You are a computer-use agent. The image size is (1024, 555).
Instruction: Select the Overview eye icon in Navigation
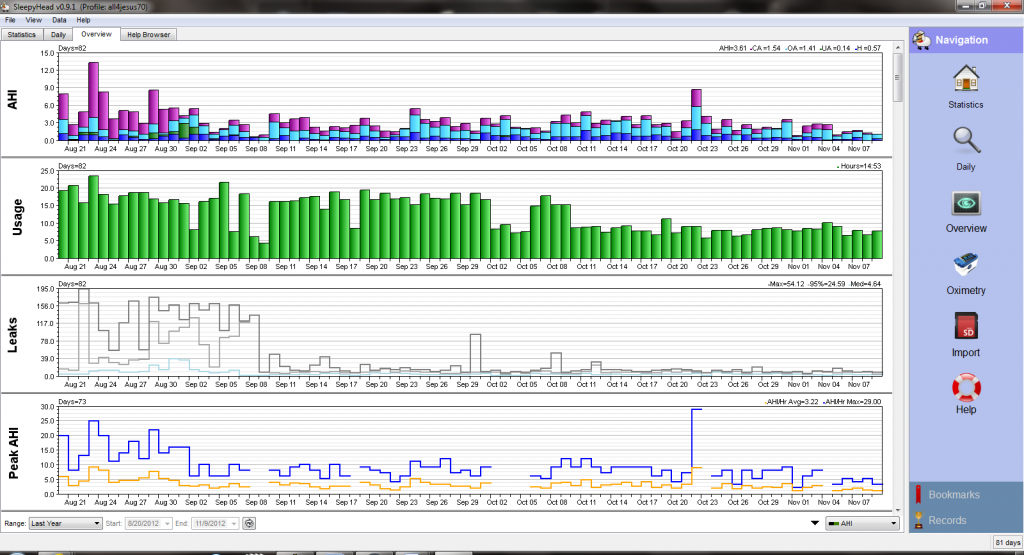pos(965,203)
